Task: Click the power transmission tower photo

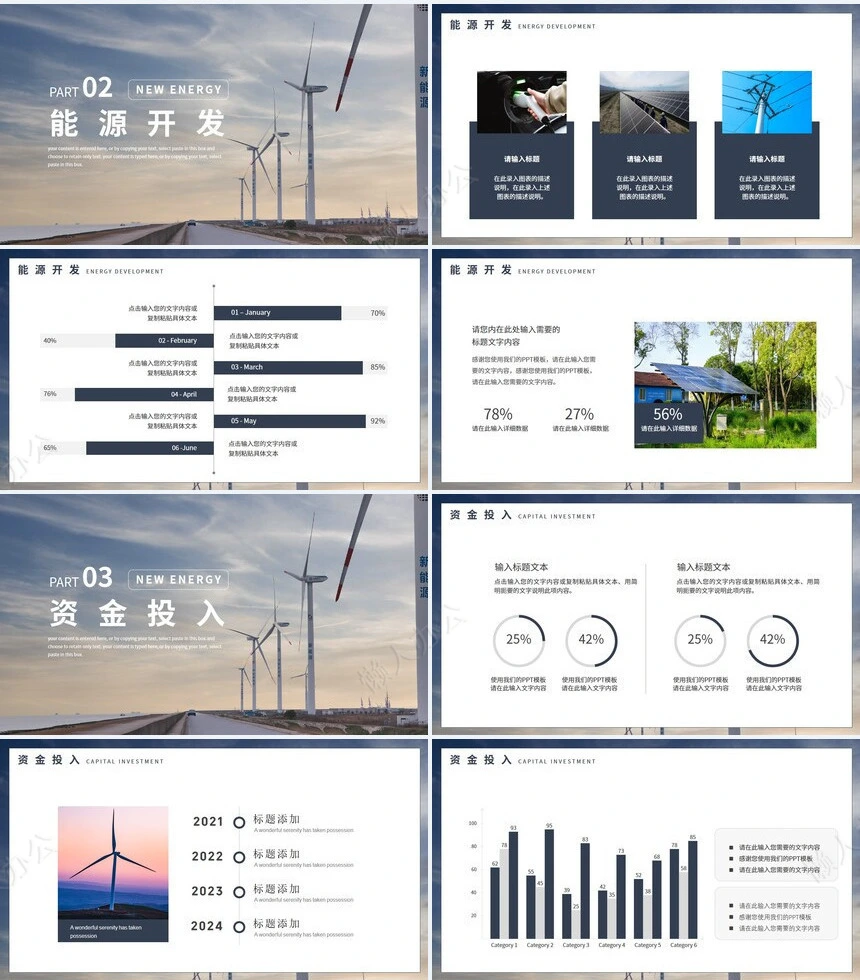Action: [x=767, y=101]
